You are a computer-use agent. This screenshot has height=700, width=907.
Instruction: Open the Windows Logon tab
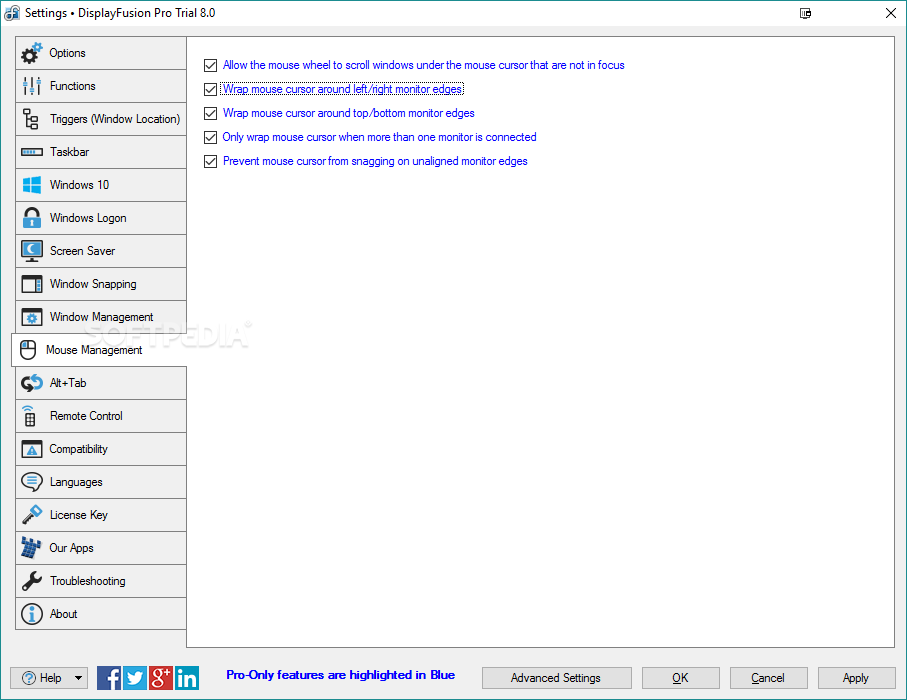click(101, 218)
